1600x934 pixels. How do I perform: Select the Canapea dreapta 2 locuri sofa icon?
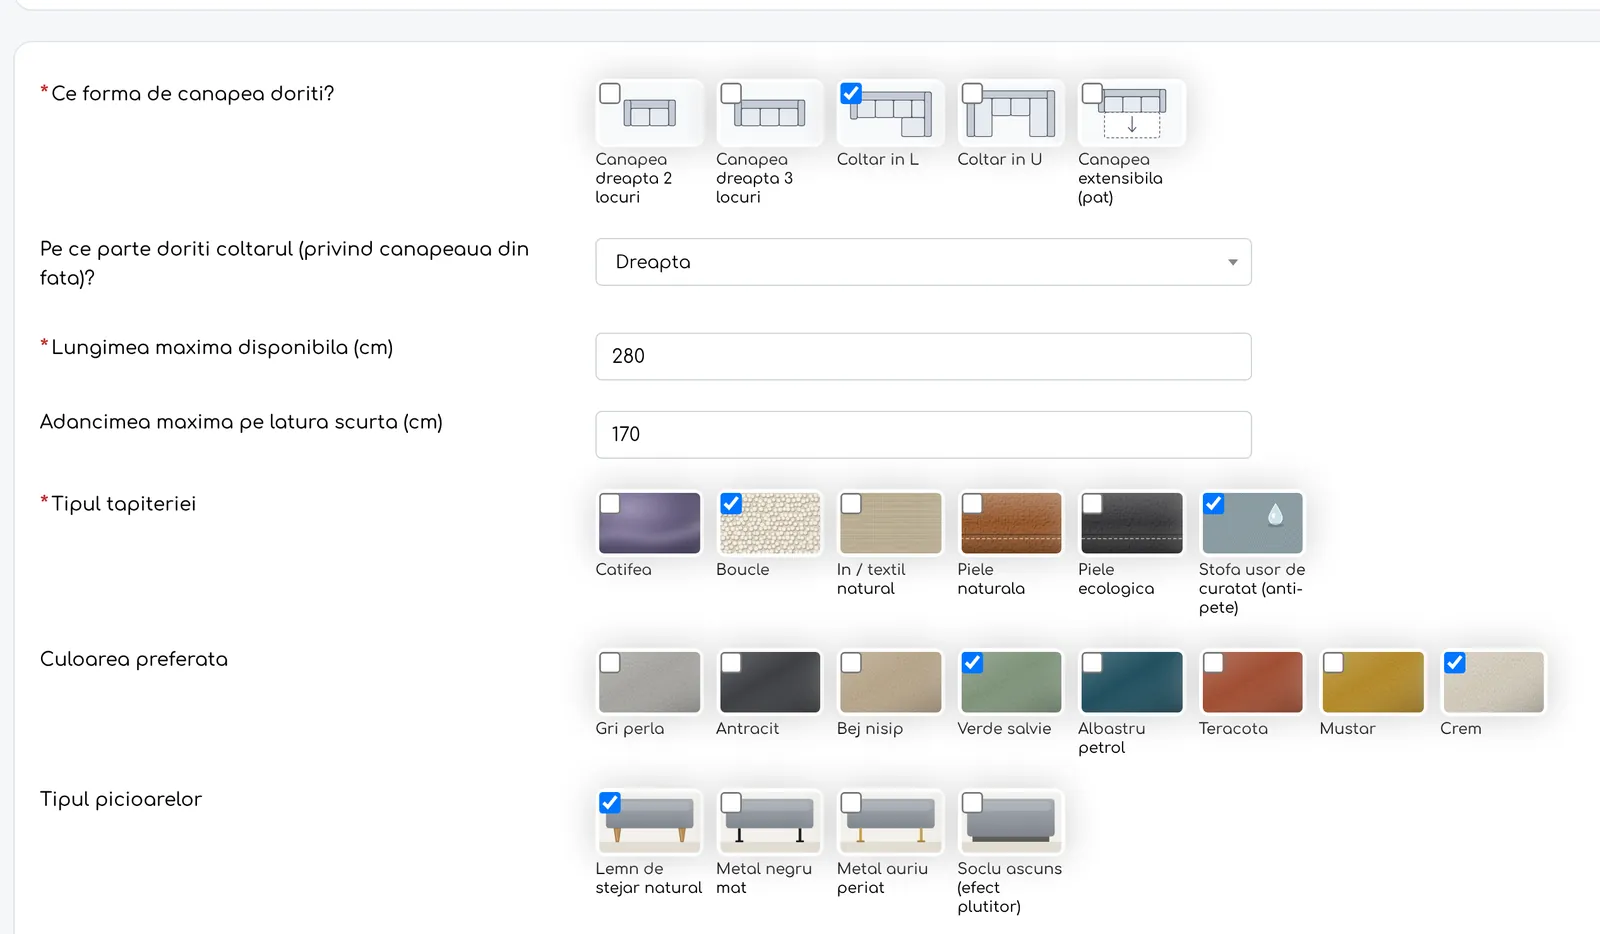click(650, 113)
